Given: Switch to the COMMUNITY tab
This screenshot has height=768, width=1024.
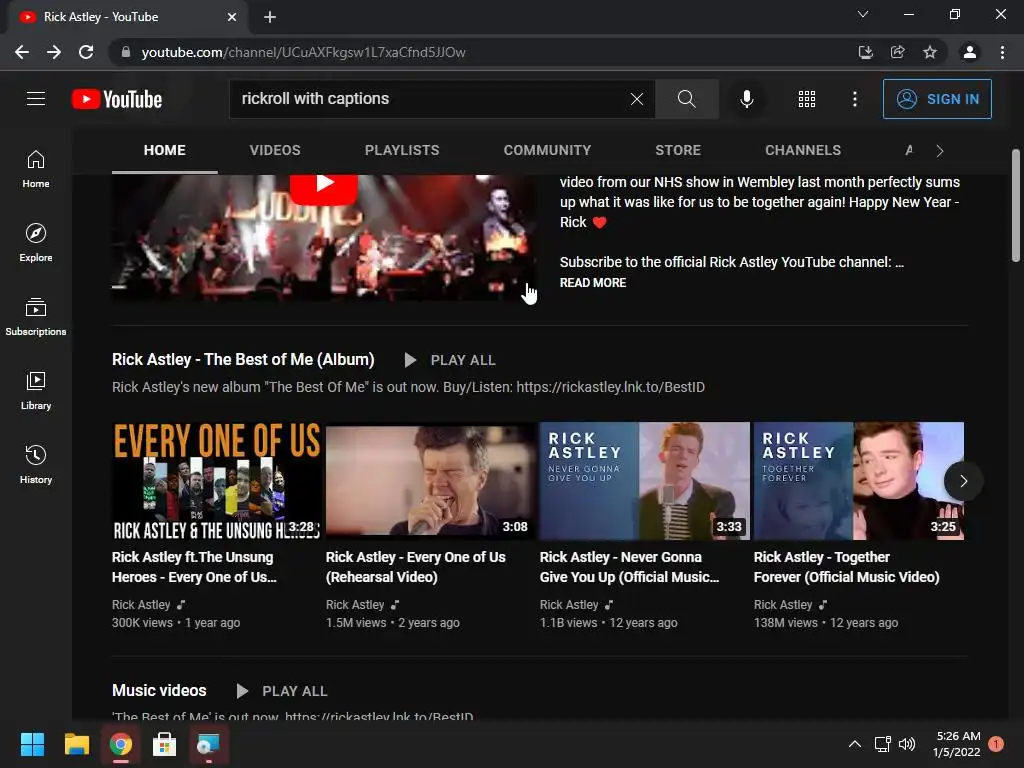Looking at the screenshot, I should click(x=547, y=150).
